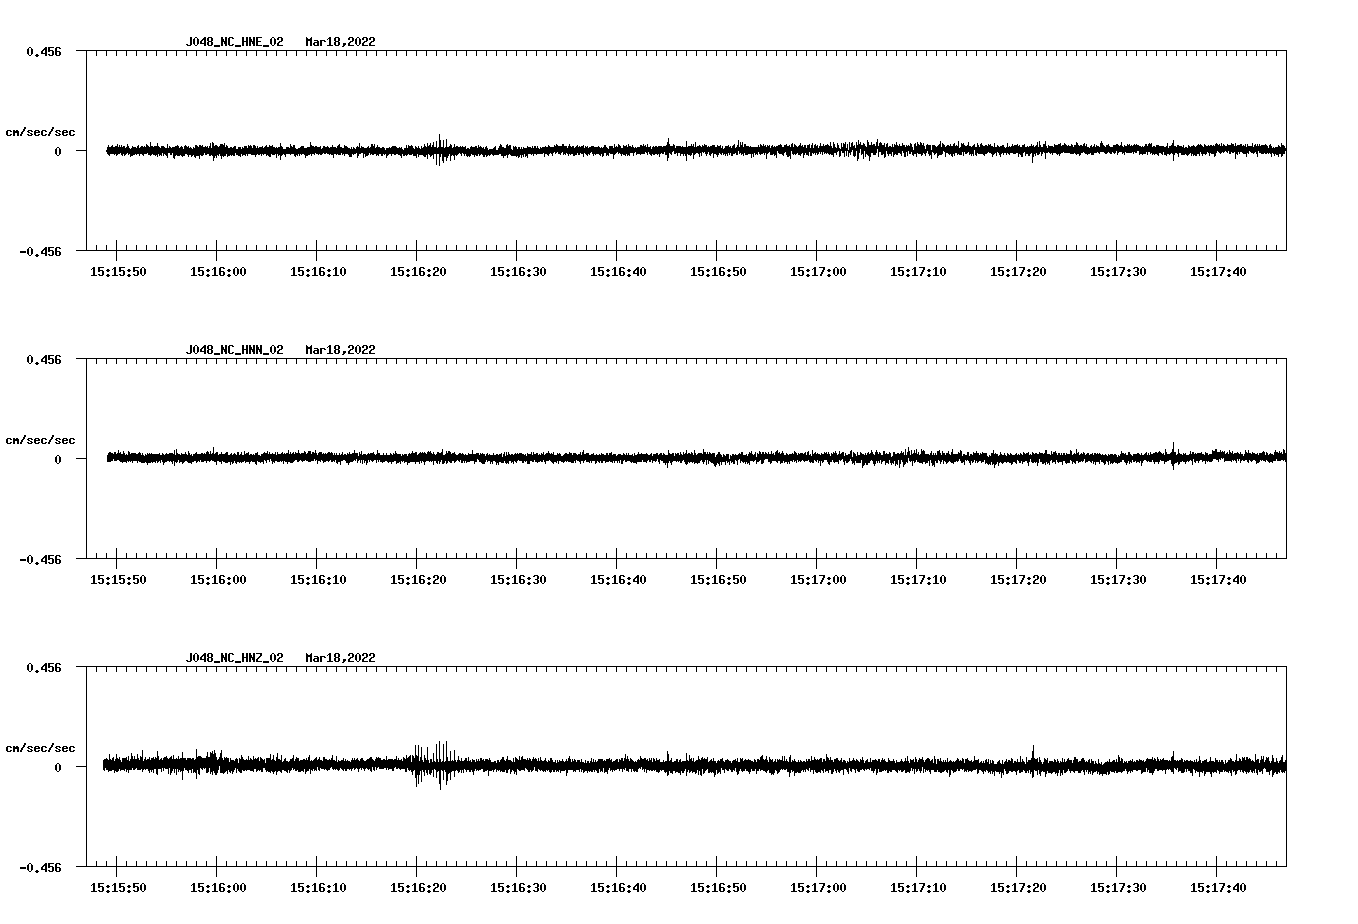1358x924 pixels.
Task: Click the 15:15:50 time label under HNE plot
Action: 118,272
